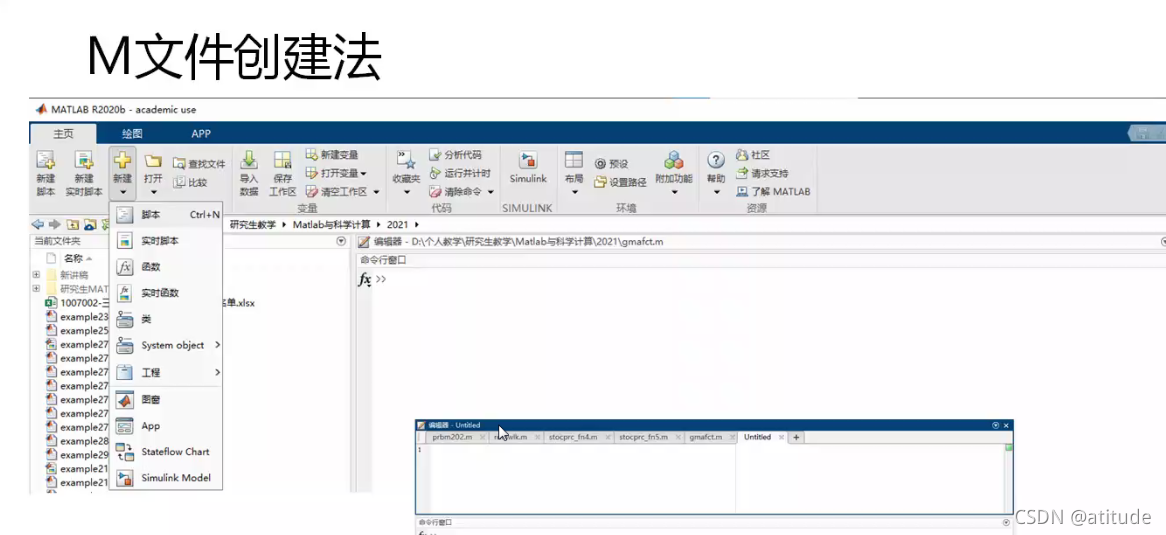Open the gmafct.m editor tab

coord(706,437)
